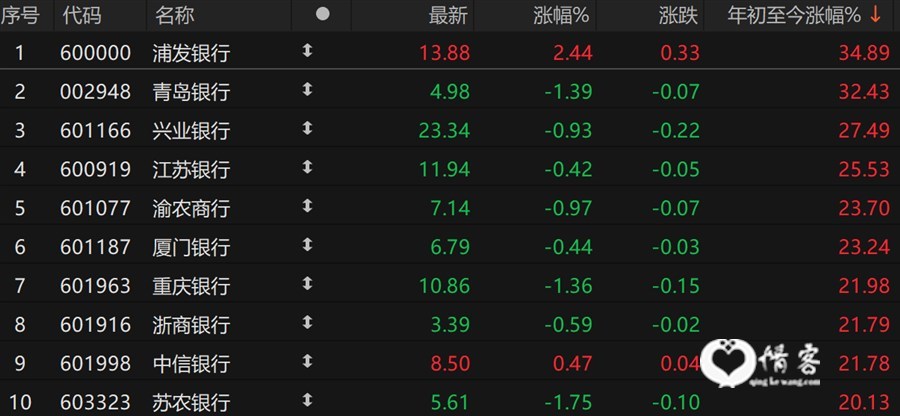Select stock code 603323
900x416 pixels.
click(x=95, y=402)
